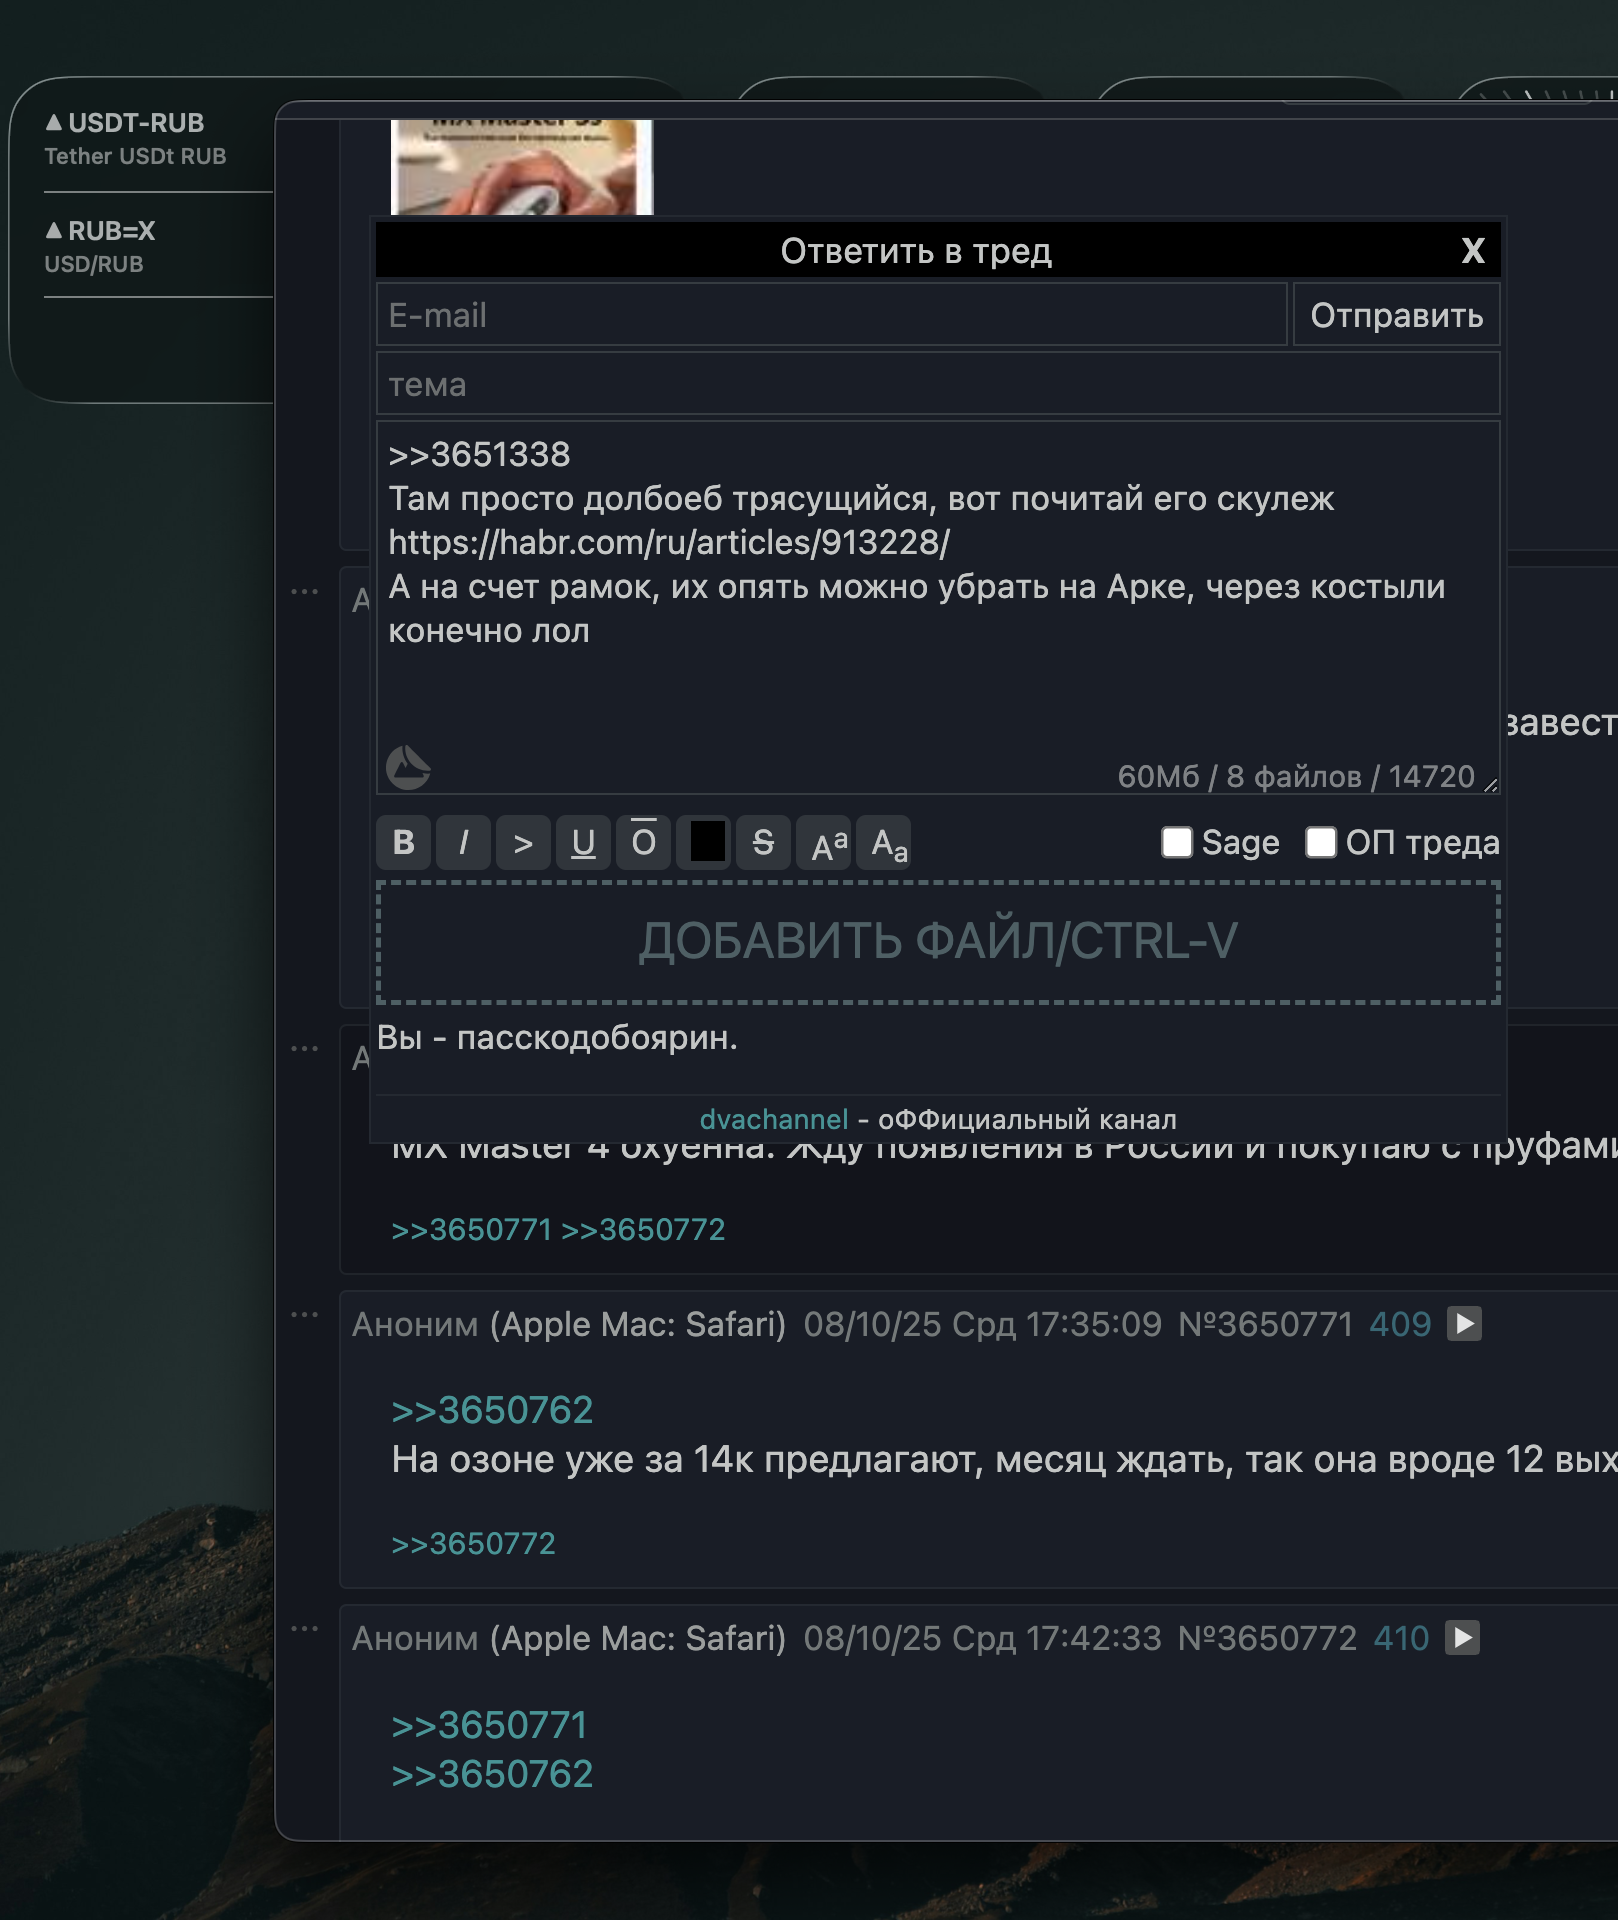Insert subscript formatting in reply
1618x1920 pixels.
pyautogui.click(x=888, y=843)
